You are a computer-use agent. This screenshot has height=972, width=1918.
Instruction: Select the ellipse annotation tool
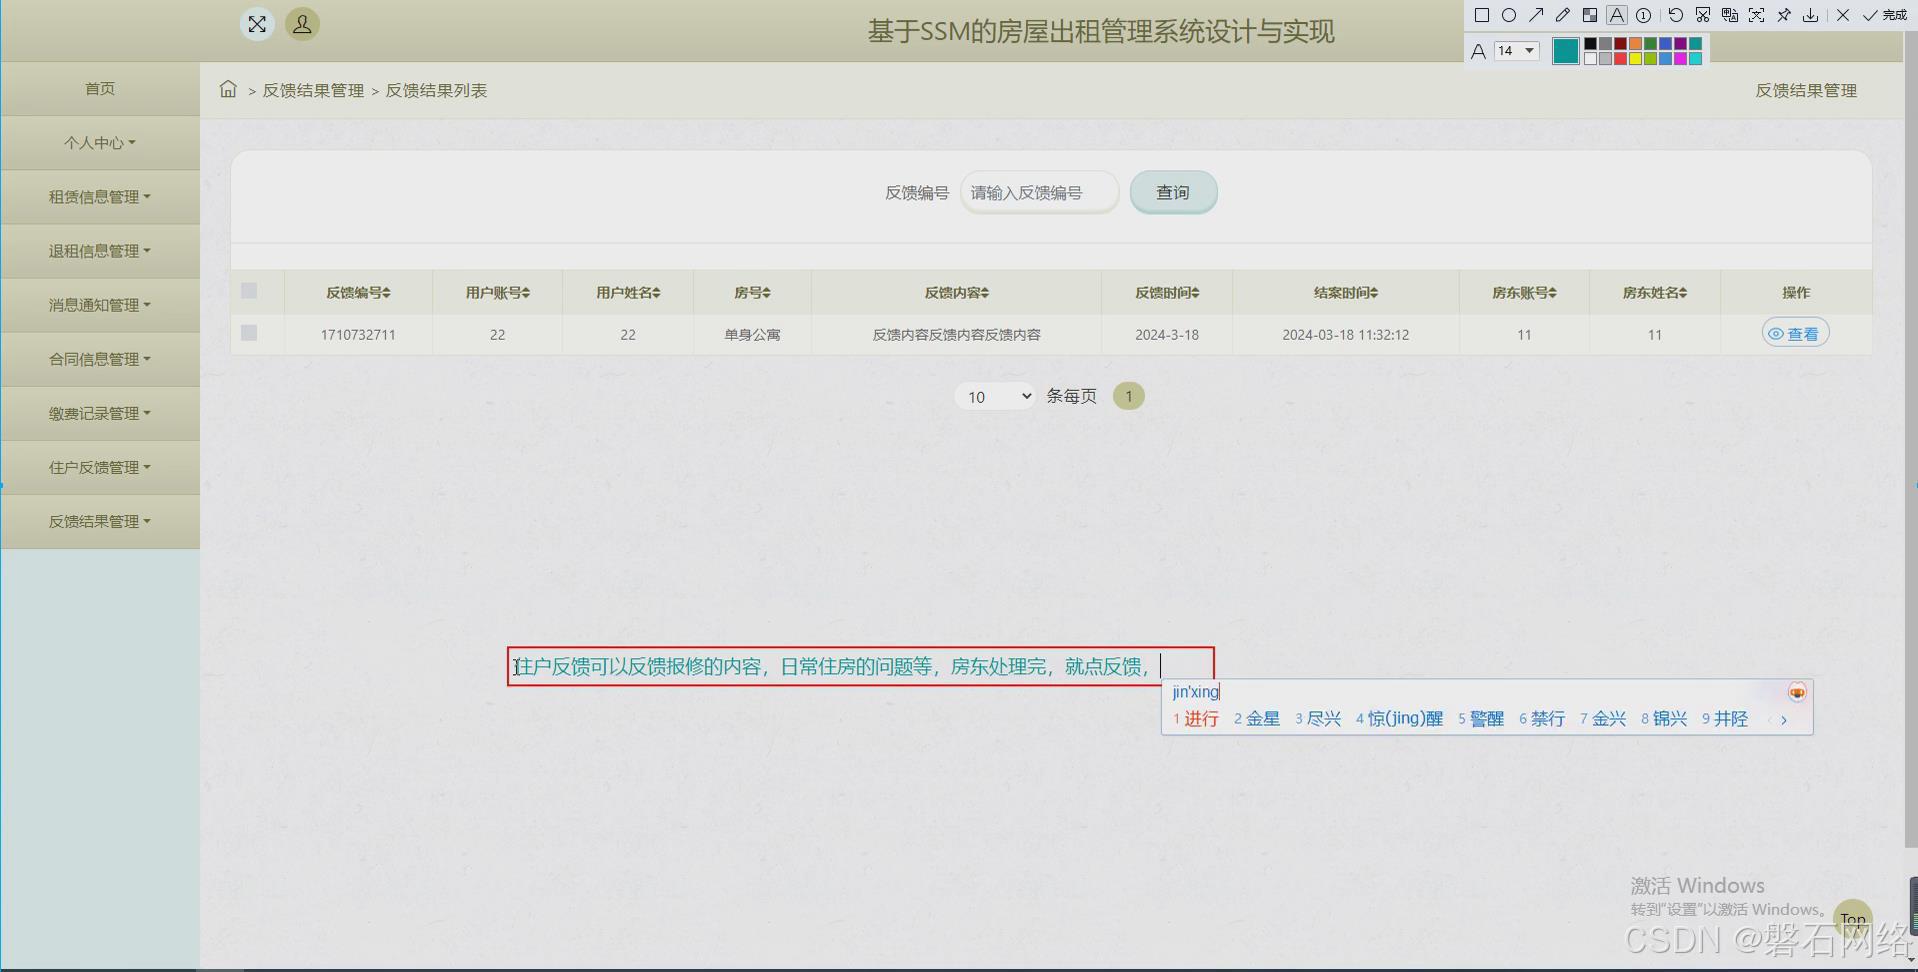click(1509, 15)
